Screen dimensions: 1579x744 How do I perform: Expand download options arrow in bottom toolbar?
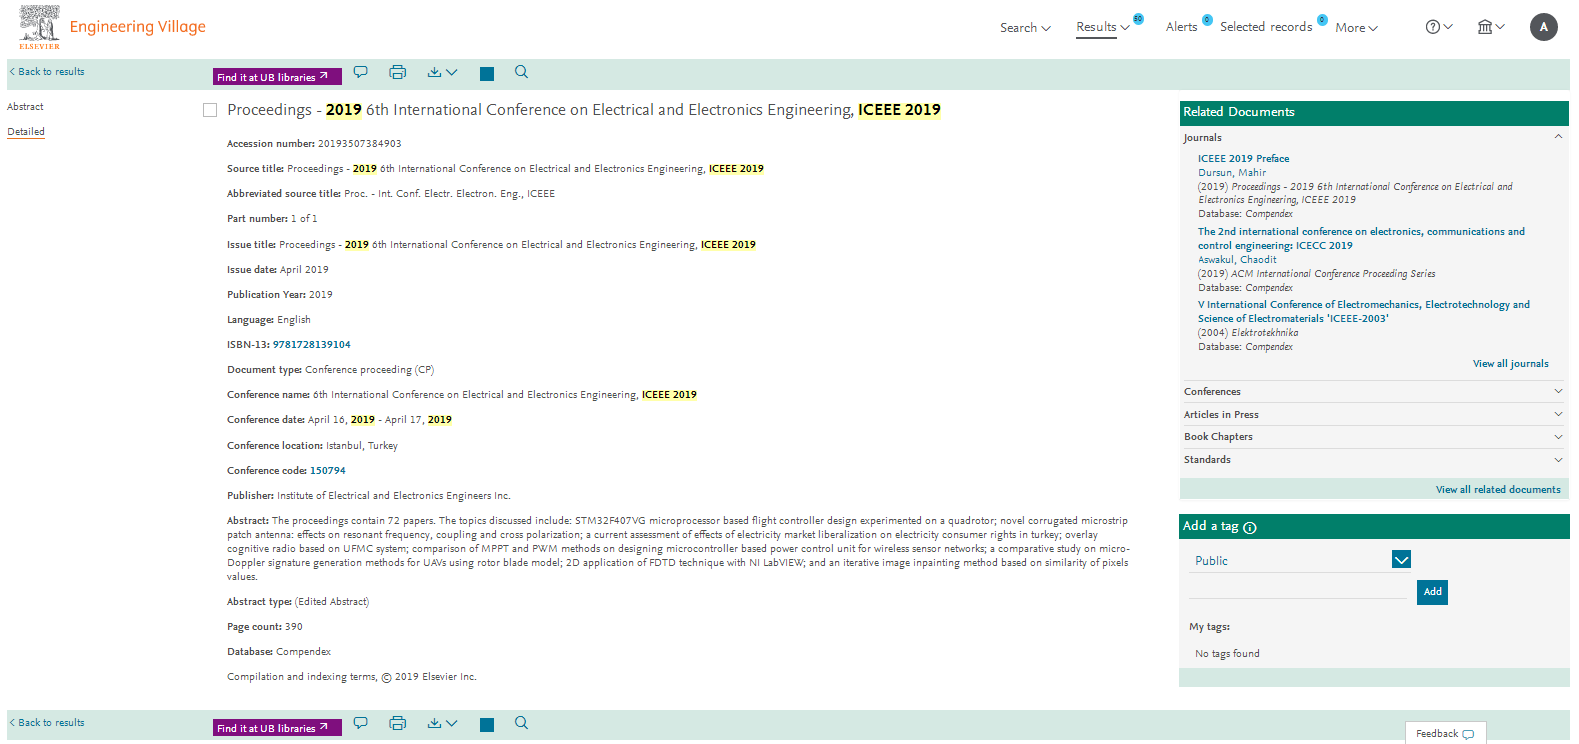(x=452, y=723)
